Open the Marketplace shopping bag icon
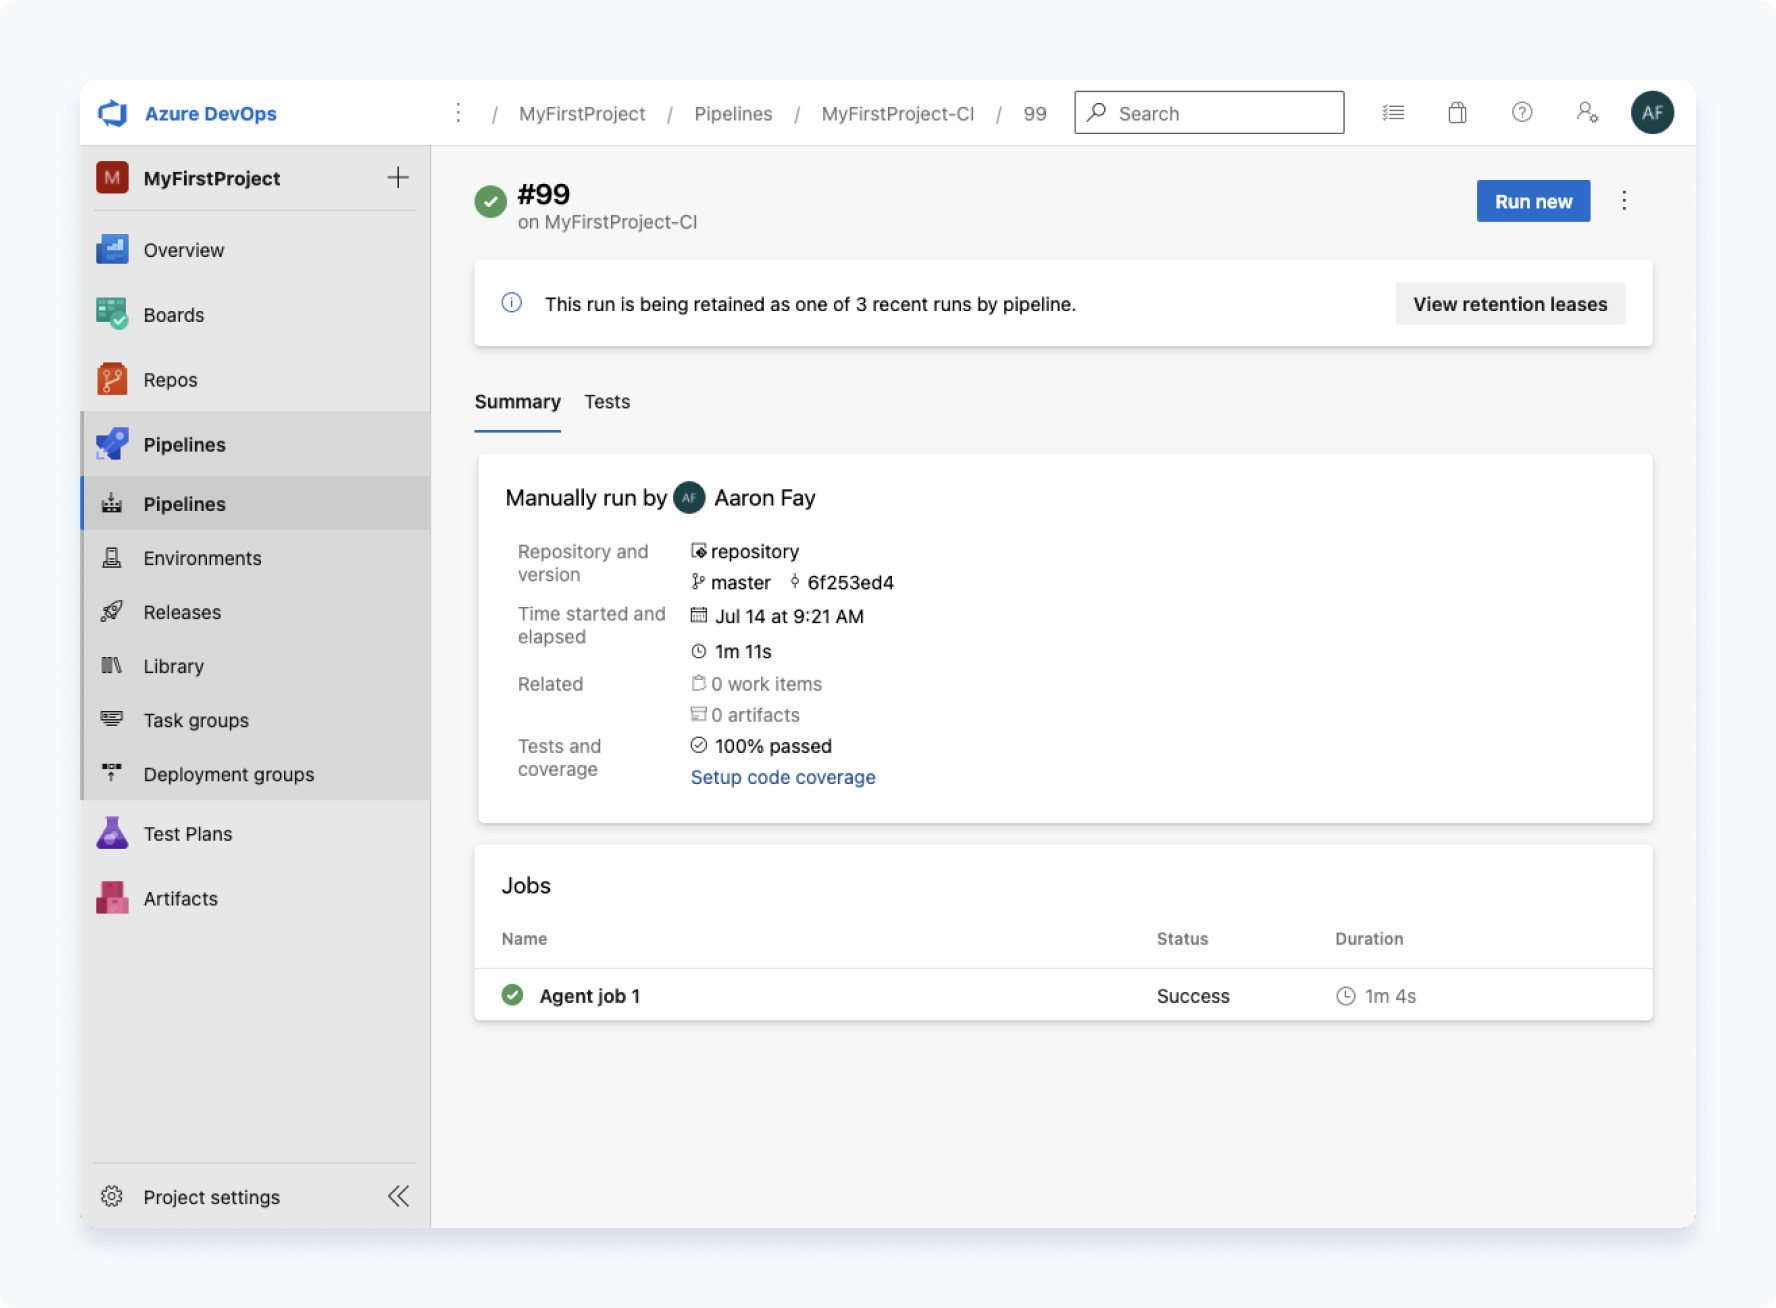 [1457, 113]
